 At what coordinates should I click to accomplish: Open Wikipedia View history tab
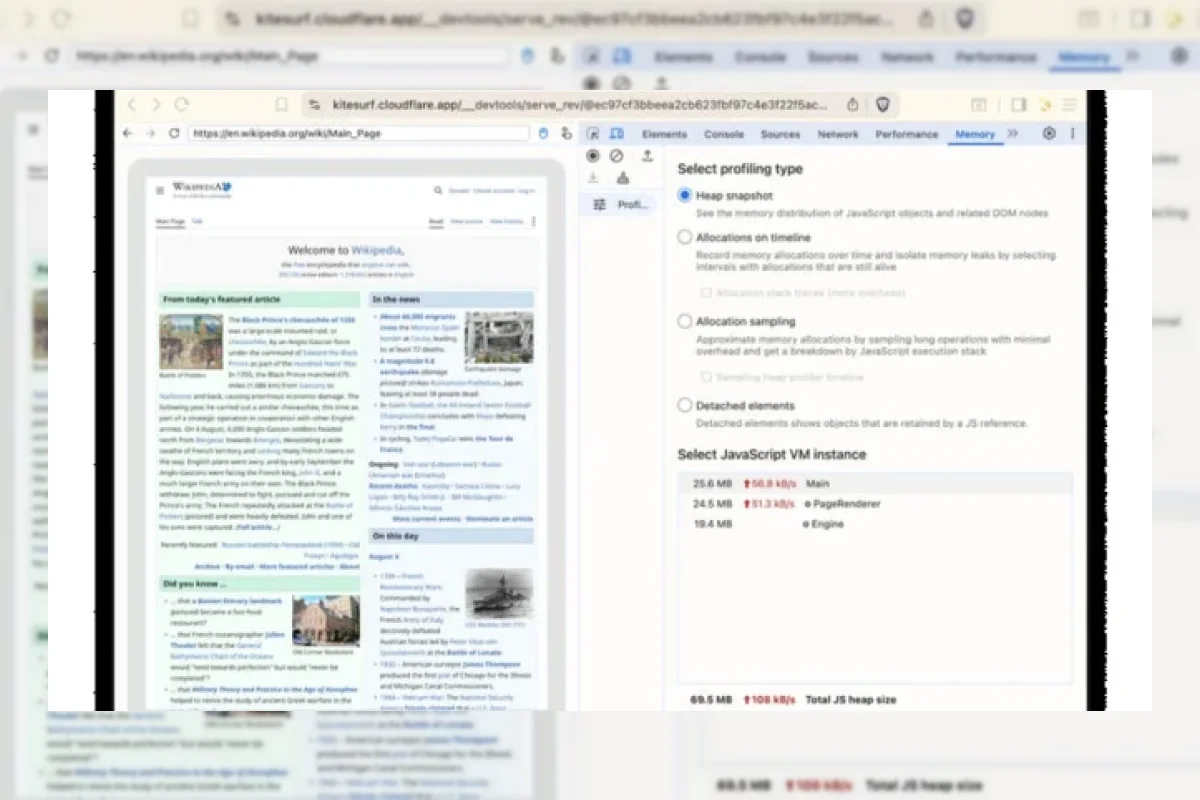click(x=507, y=221)
